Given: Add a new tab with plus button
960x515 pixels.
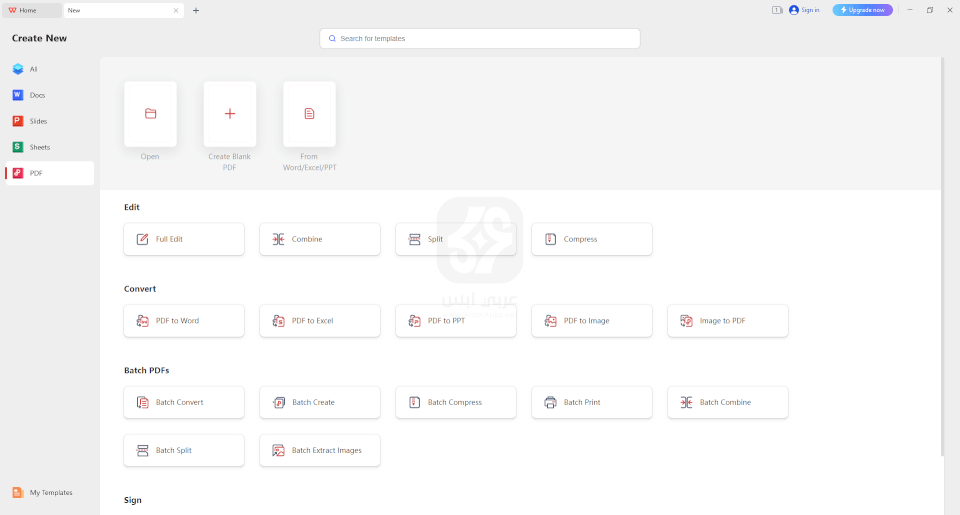Looking at the screenshot, I should pyautogui.click(x=196, y=10).
